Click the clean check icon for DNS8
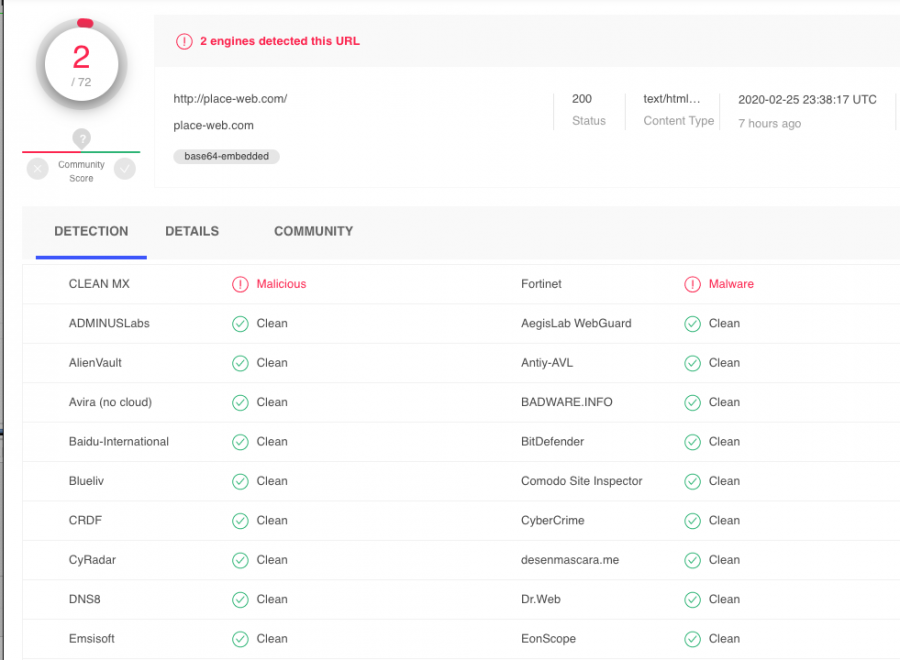Image resolution: width=900 pixels, height=660 pixels. coord(240,600)
